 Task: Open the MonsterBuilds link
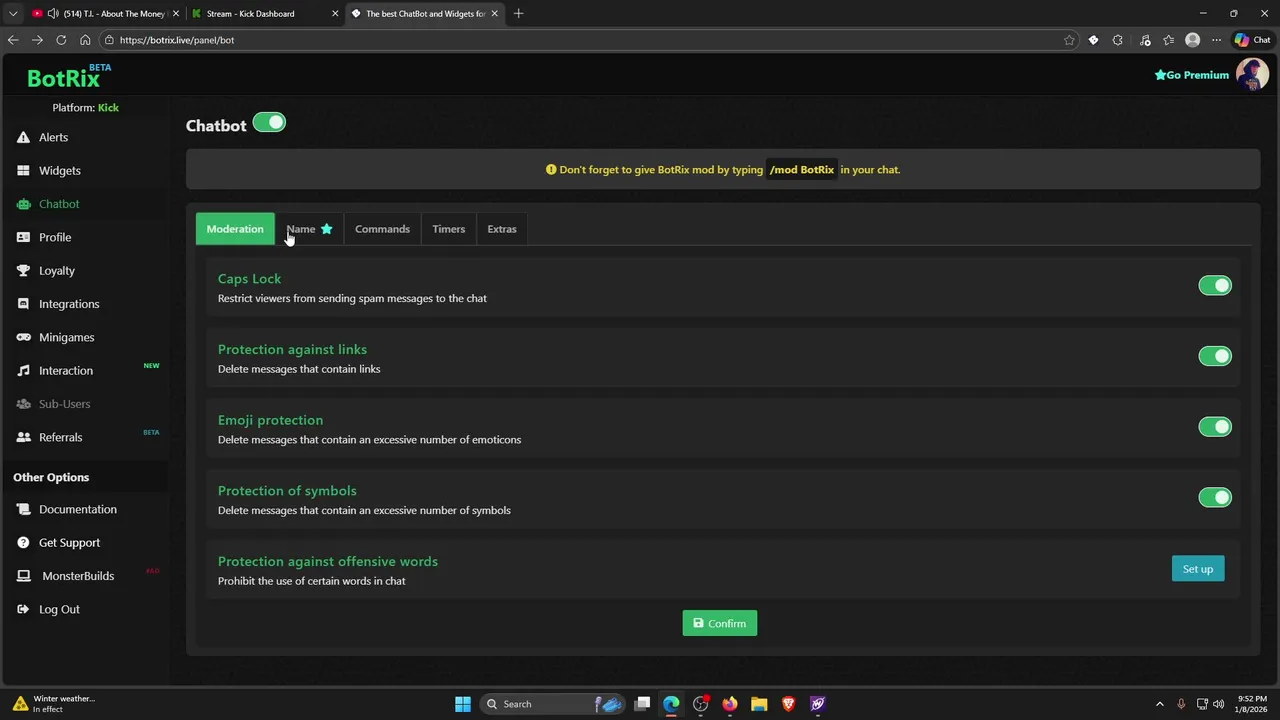click(77, 576)
